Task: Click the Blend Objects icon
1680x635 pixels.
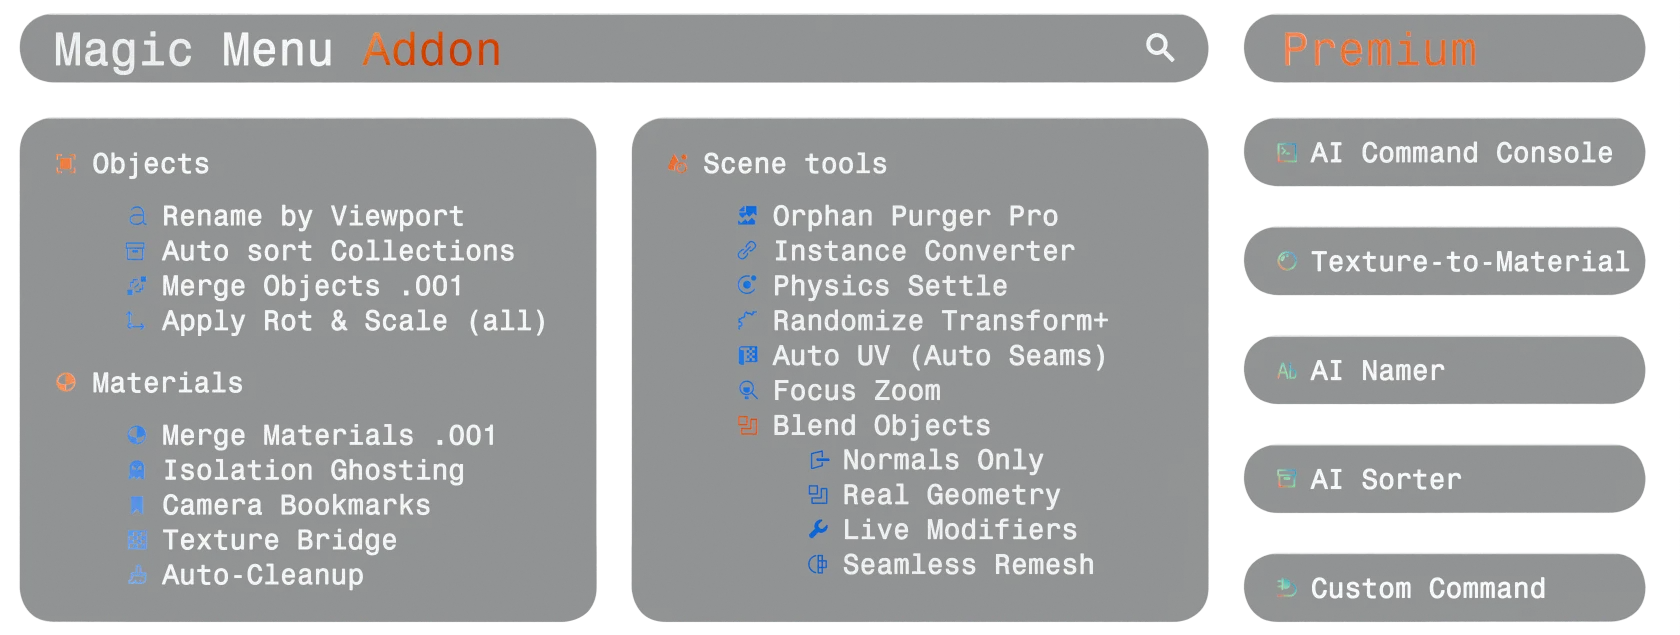Action: (x=747, y=426)
